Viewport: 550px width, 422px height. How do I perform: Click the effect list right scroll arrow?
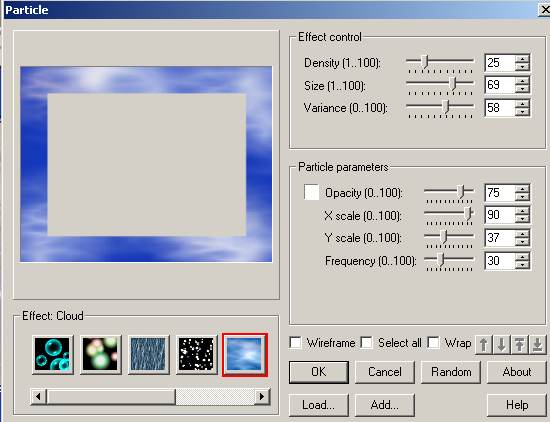coord(262,397)
